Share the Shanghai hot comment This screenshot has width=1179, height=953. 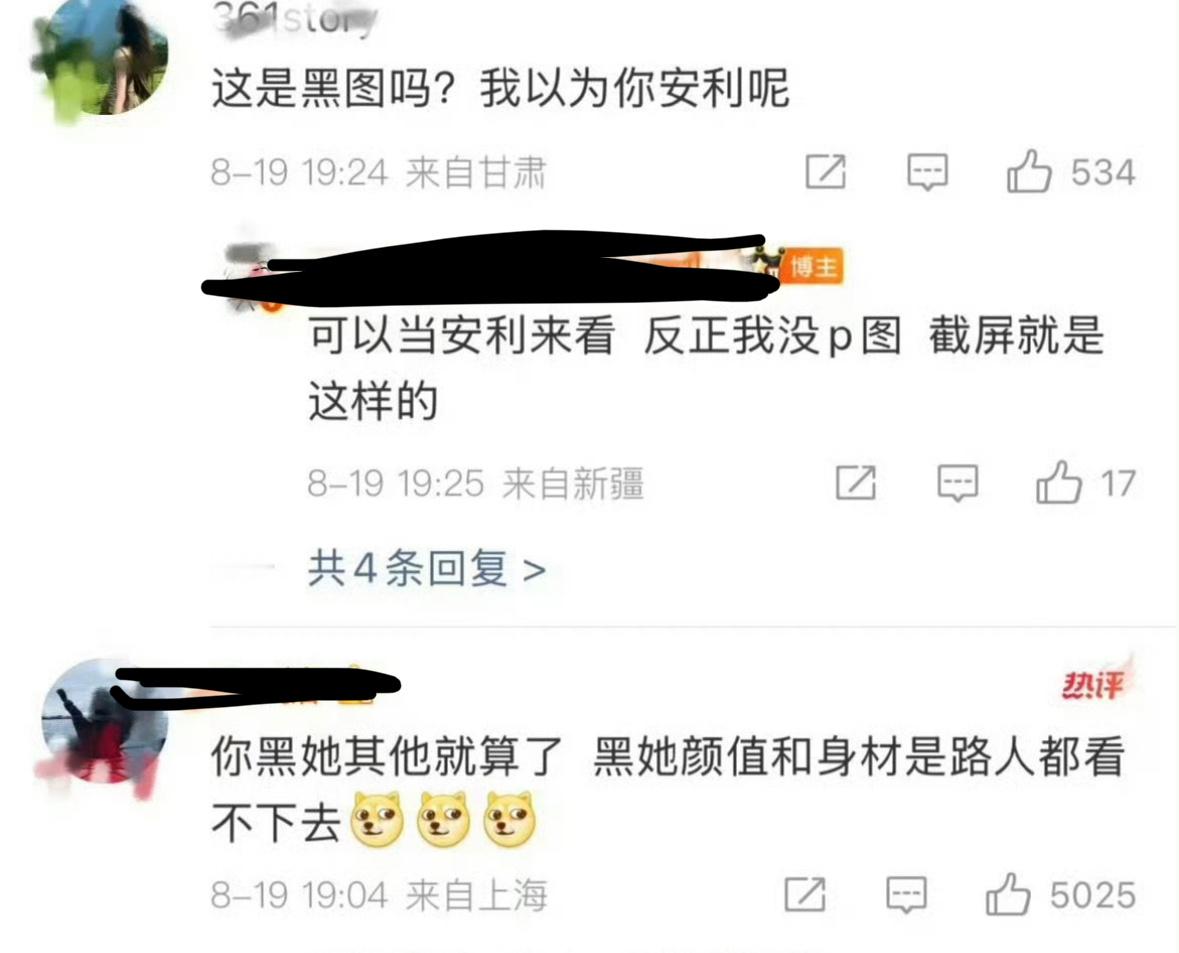[x=805, y=894]
